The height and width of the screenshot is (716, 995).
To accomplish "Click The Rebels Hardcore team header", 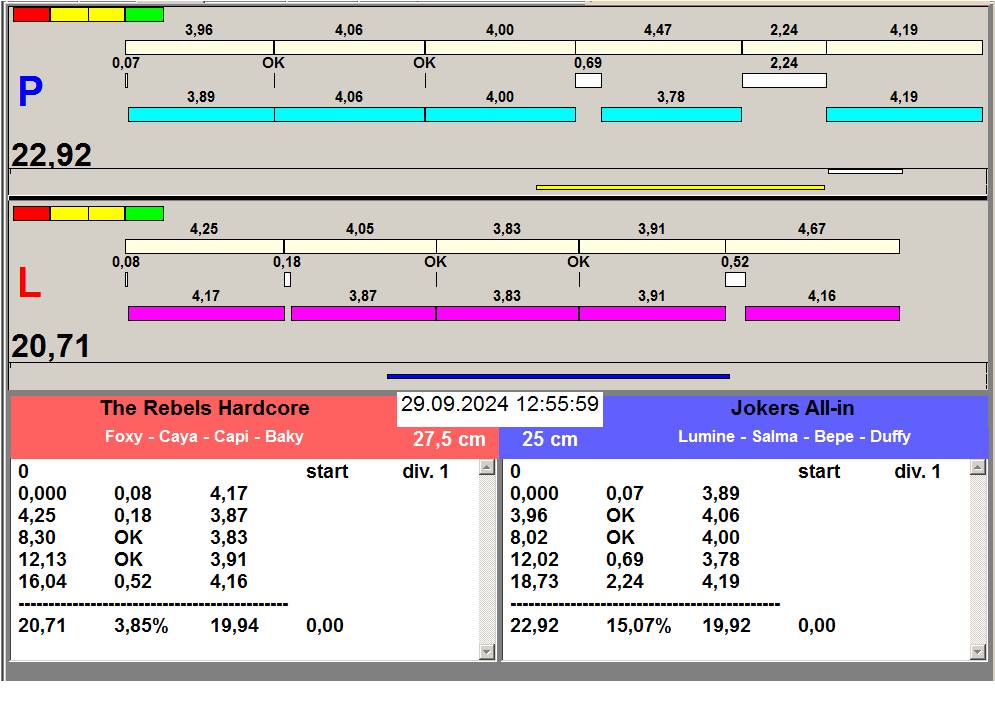I will click(x=204, y=409).
